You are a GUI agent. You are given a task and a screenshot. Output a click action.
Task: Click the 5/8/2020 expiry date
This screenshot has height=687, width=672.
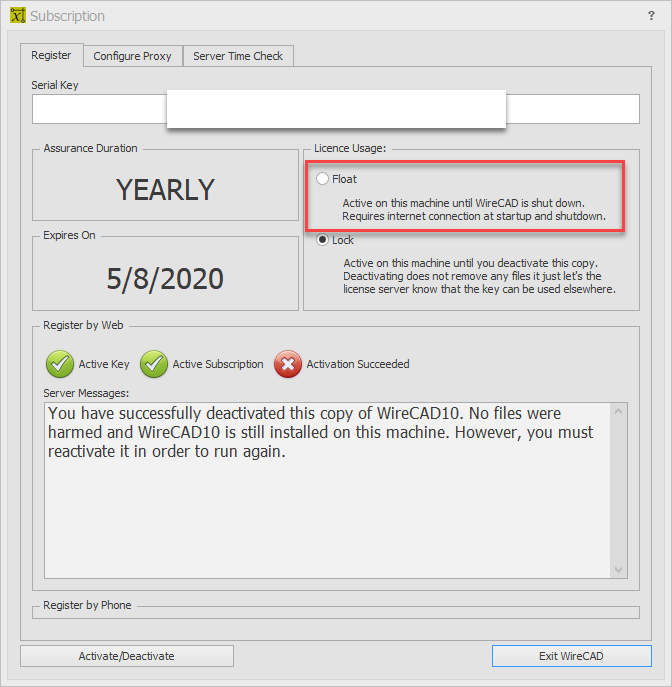[x=165, y=279]
